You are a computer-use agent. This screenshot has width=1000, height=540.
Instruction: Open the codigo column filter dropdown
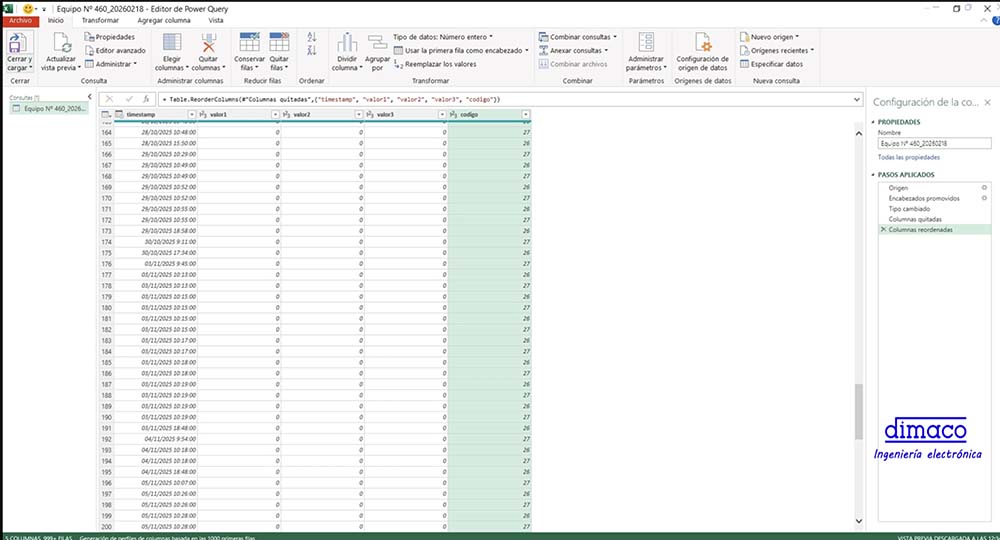(x=525, y=115)
